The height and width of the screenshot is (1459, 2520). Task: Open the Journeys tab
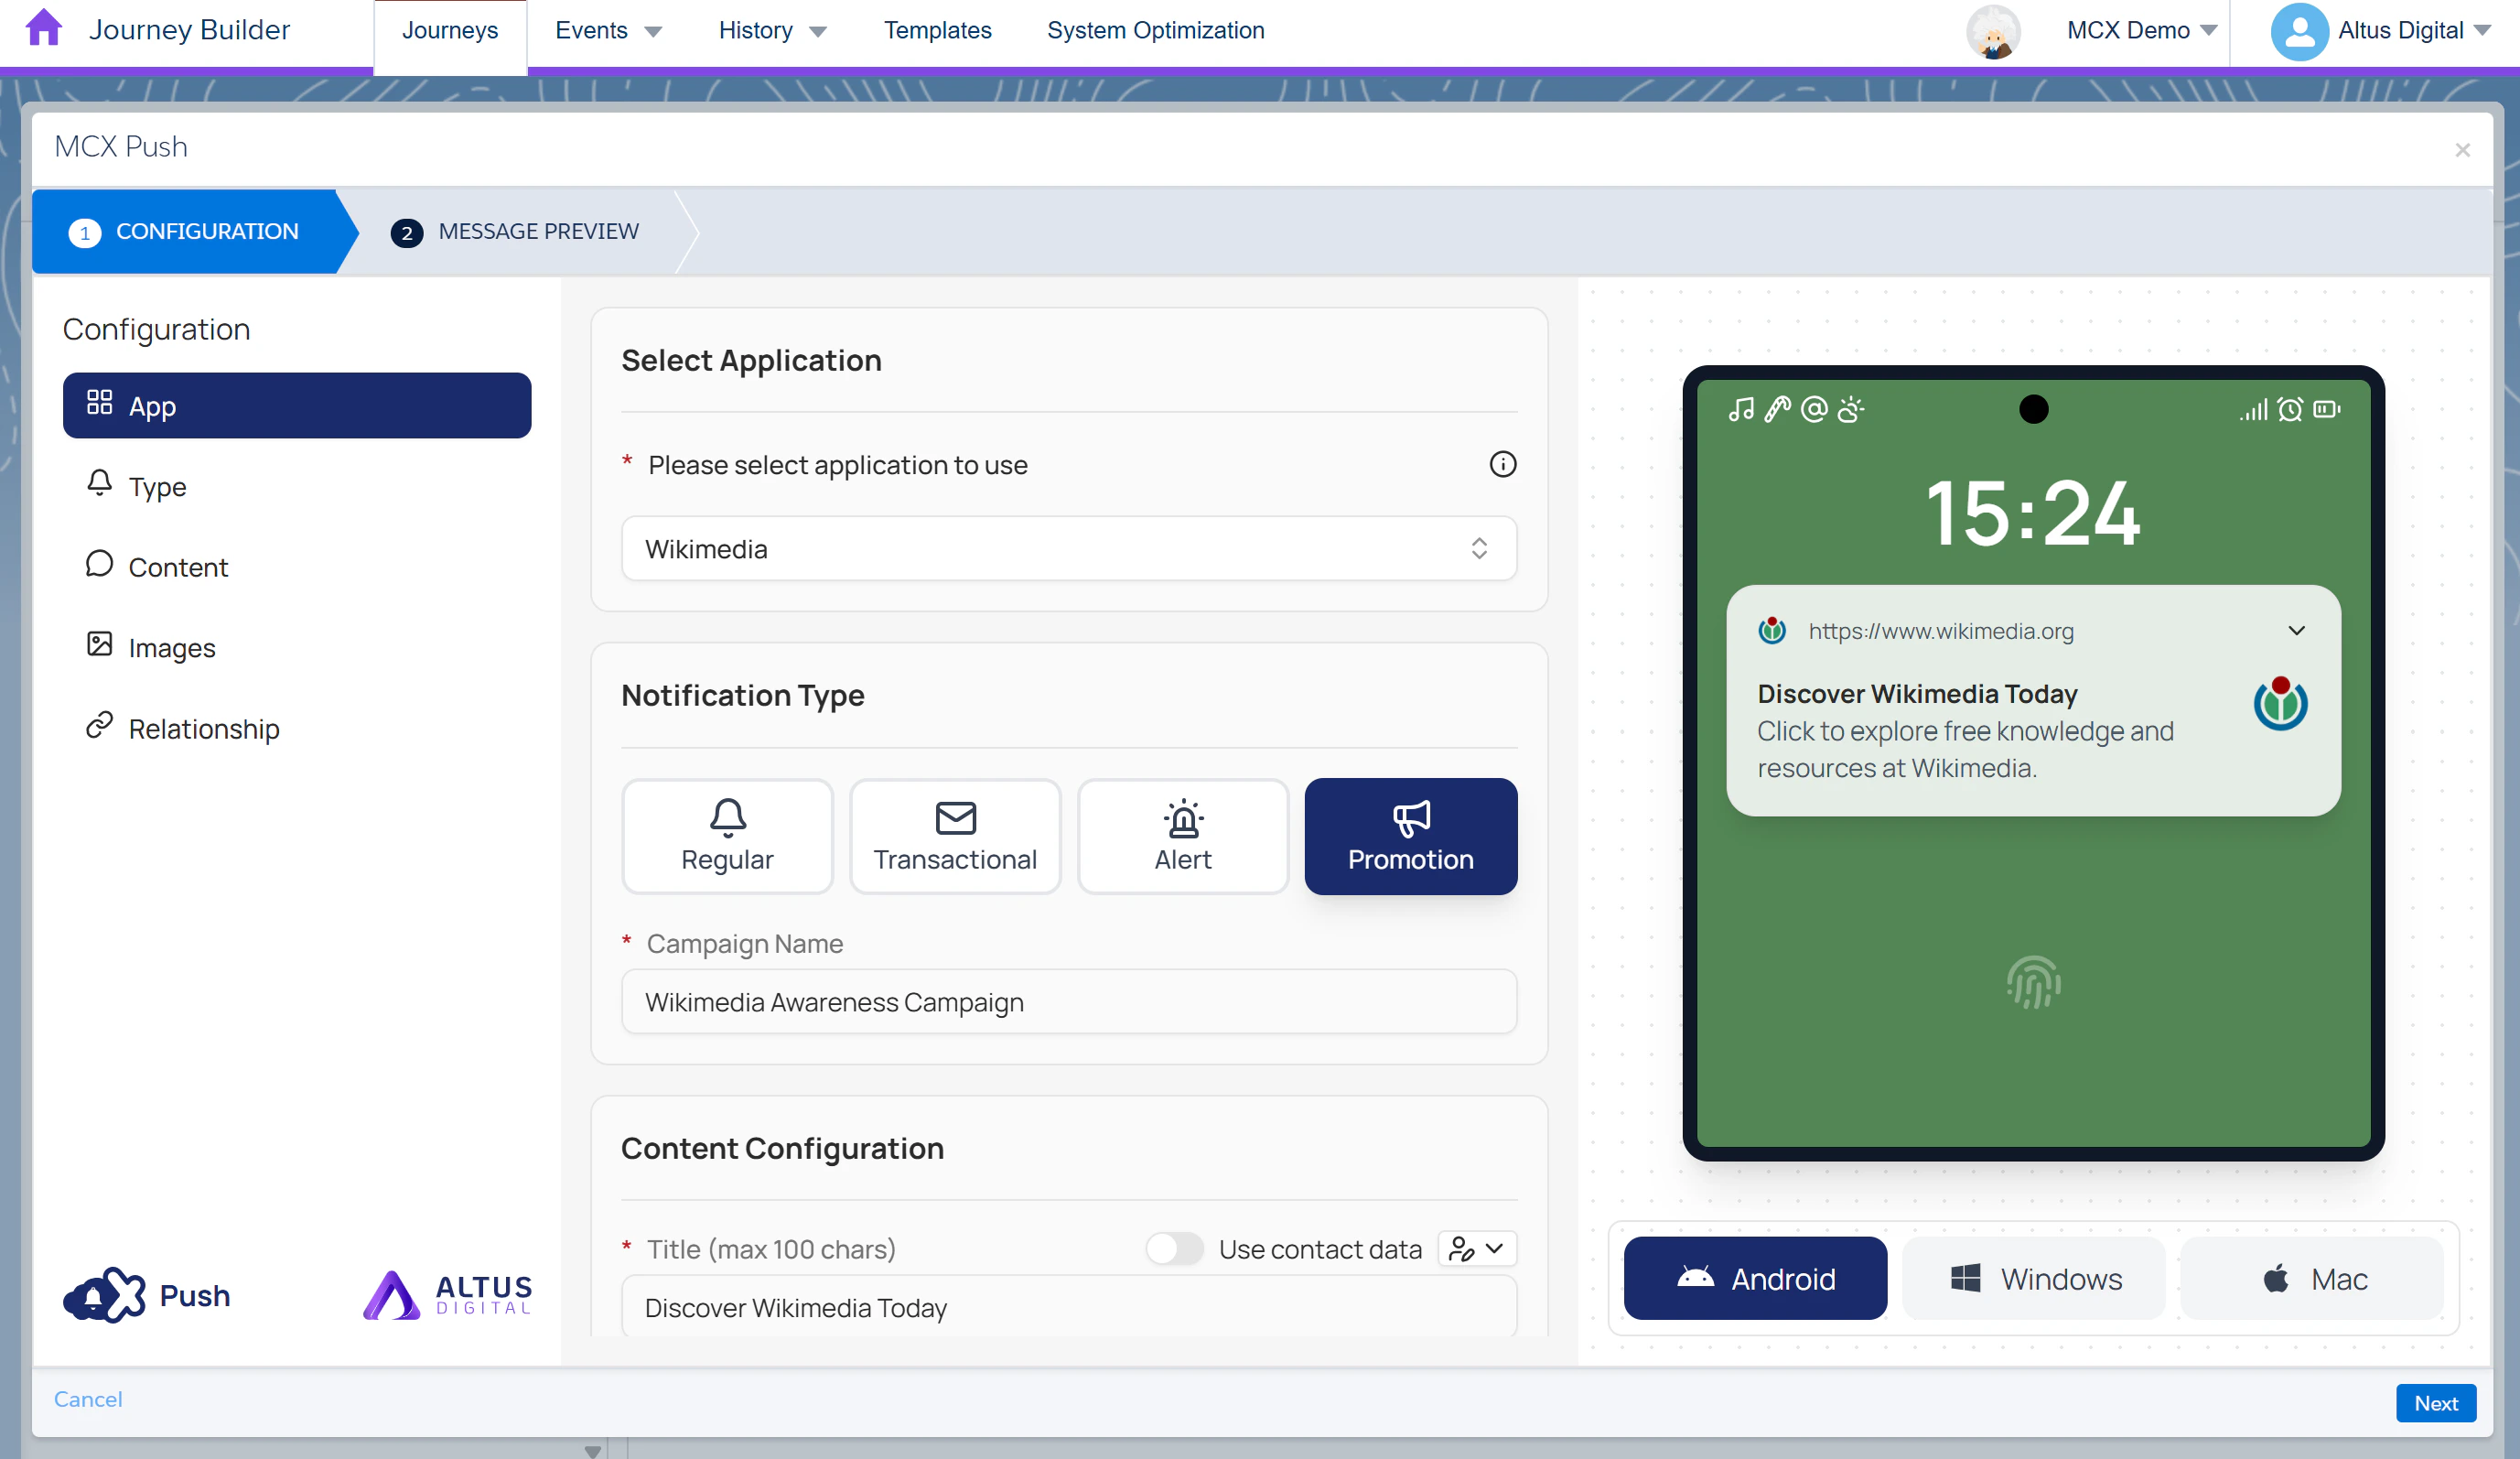pyautogui.click(x=450, y=31)
